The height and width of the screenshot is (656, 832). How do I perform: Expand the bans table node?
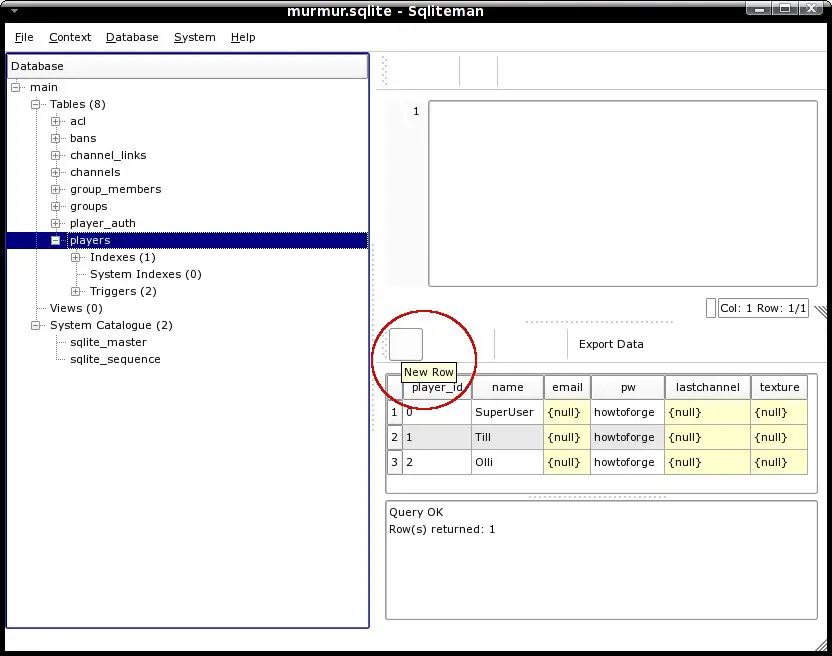click(56, 138)
